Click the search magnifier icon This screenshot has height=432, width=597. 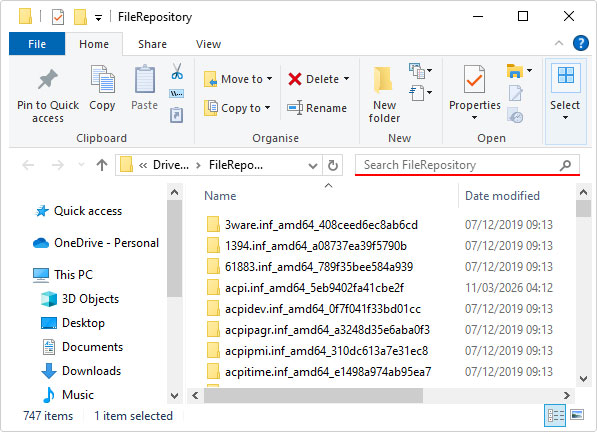click(x=565, y=165)
